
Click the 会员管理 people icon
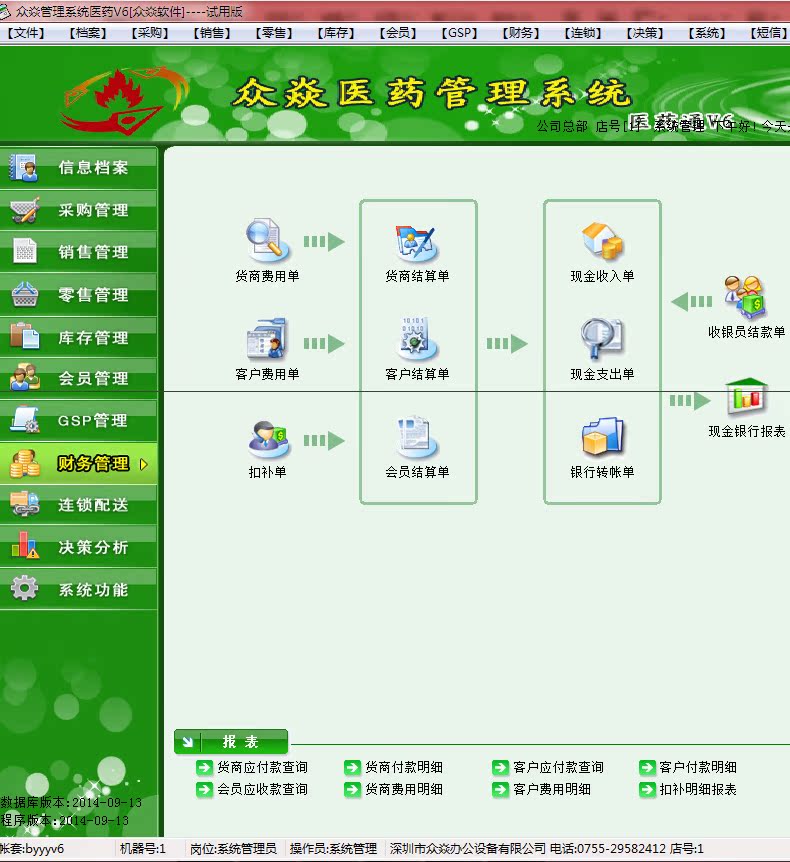[x=25, y=378]
